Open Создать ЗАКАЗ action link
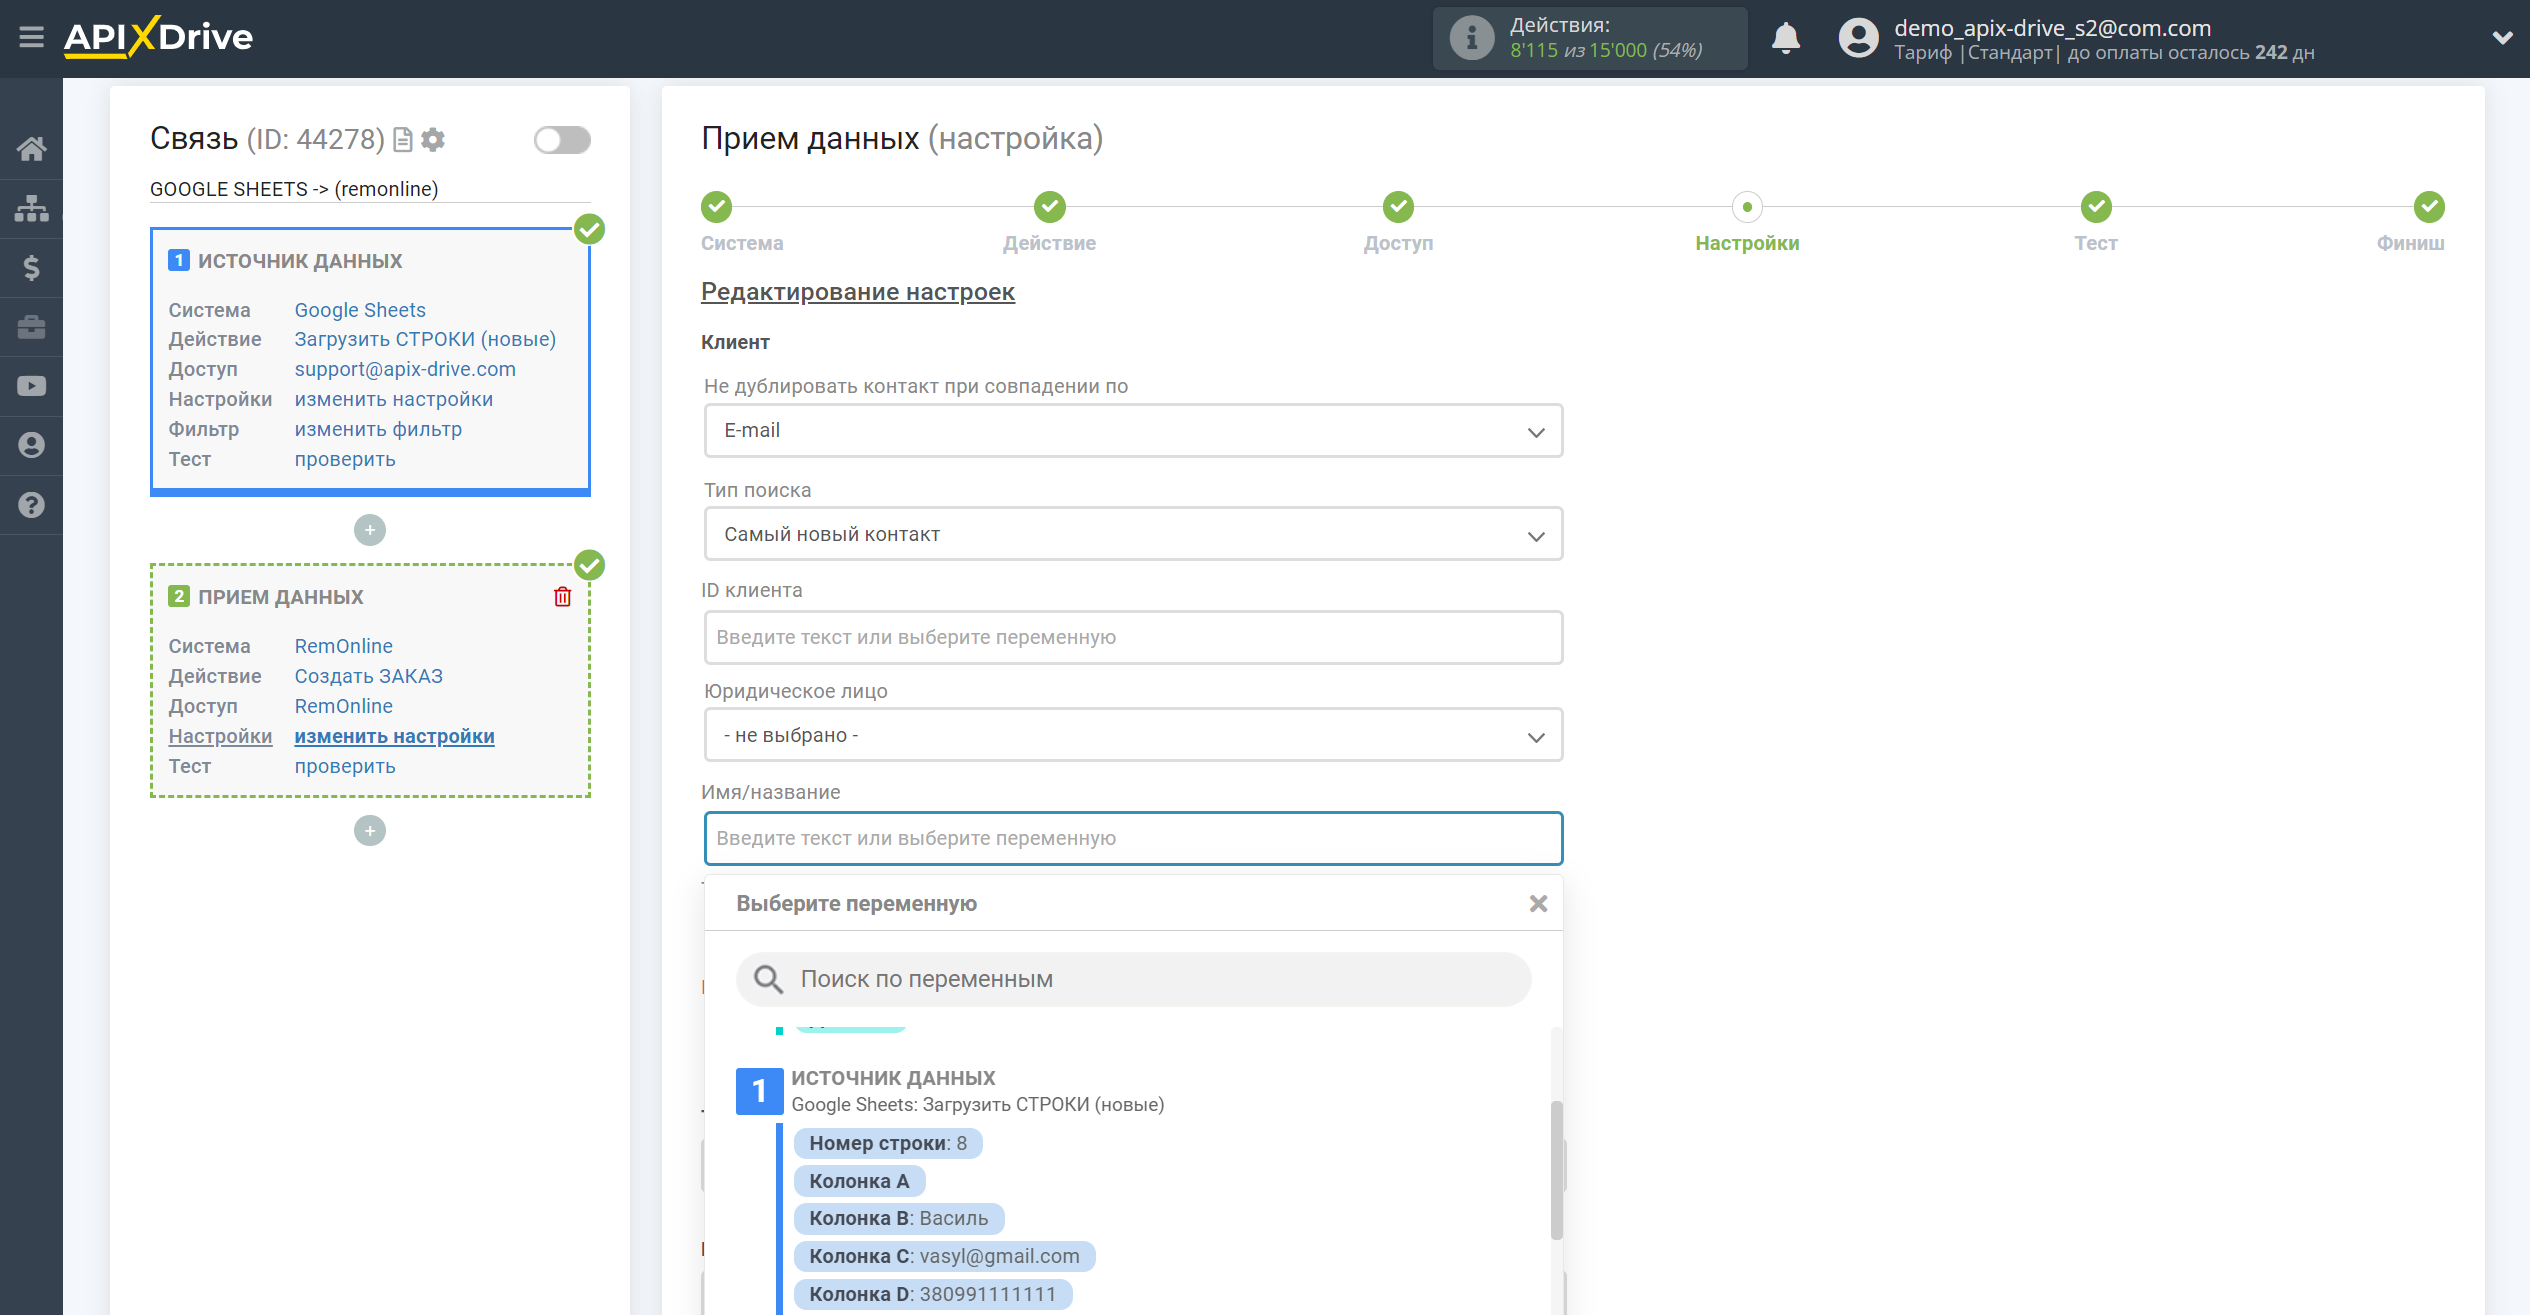 tap(368, 676)
